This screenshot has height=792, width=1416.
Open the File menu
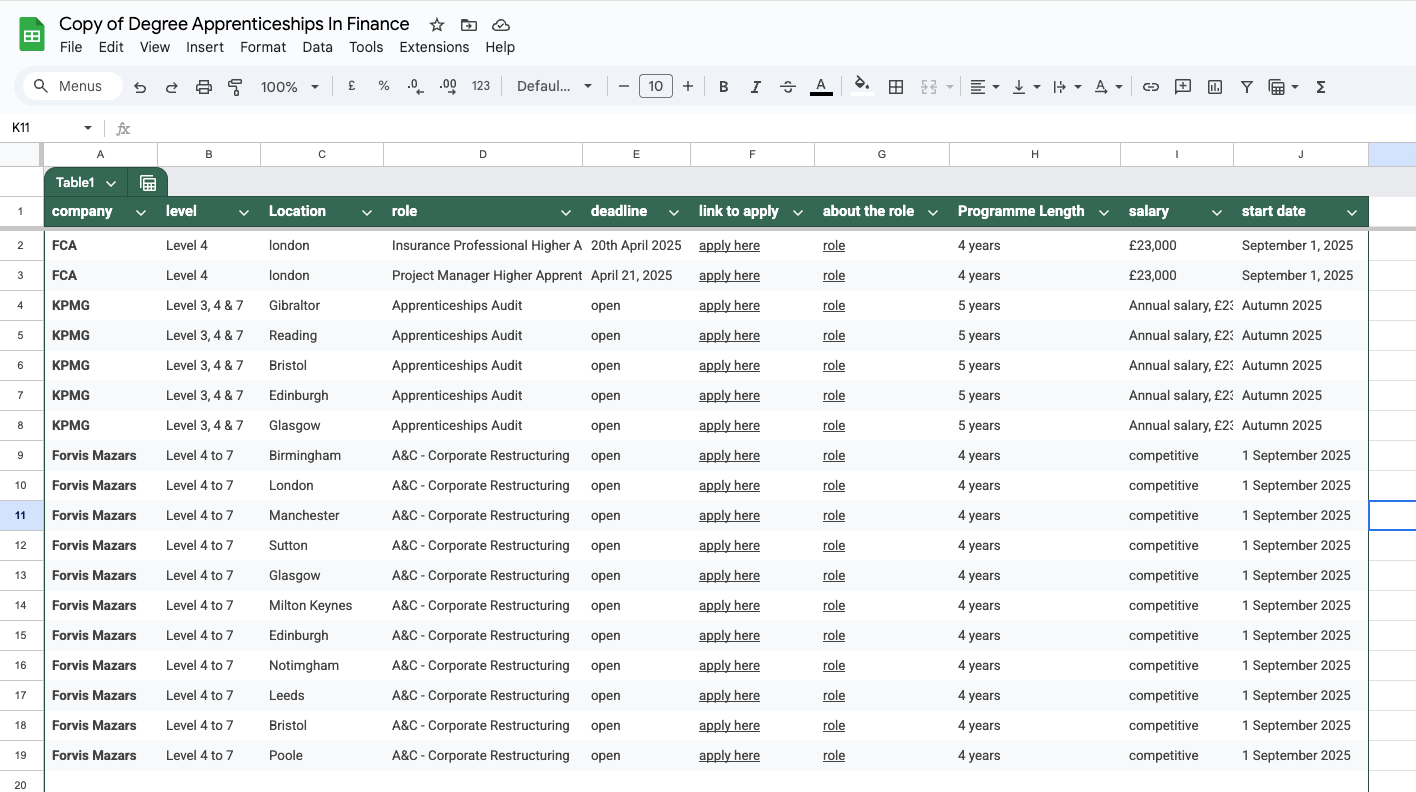pyautogui.click(x=71, y=47)
